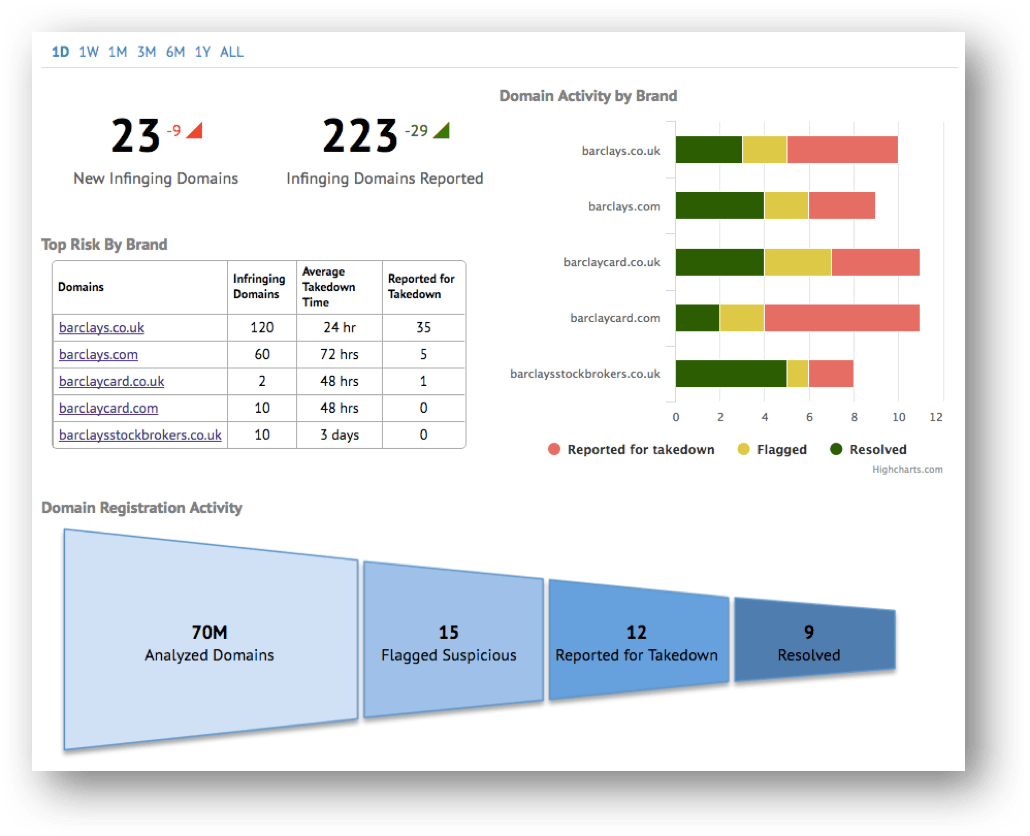Click the Domain Activity by Brand title

click(x=588, y=96)
